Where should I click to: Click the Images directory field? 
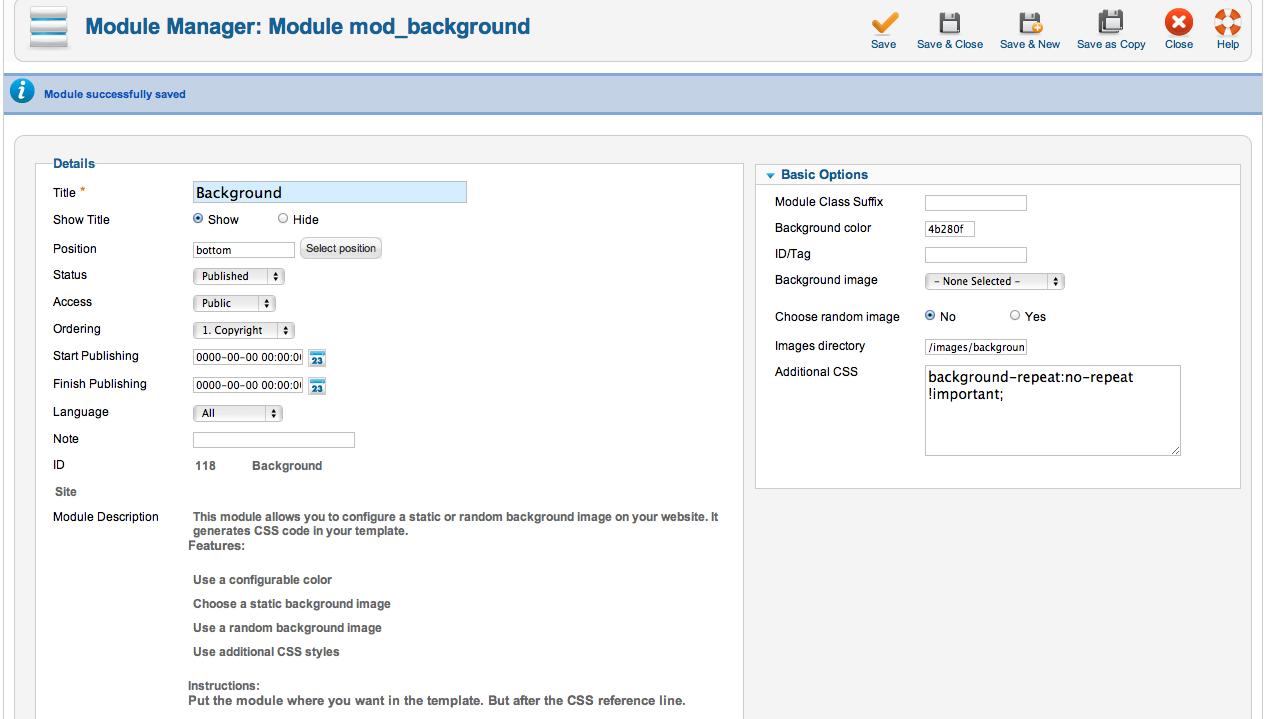click(x=976, y=347)
